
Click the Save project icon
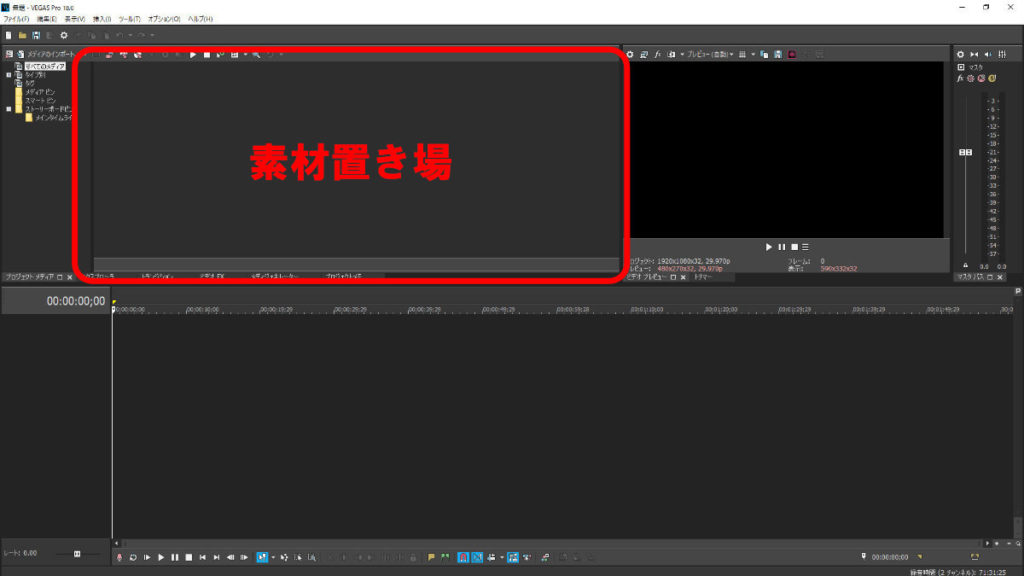(x=36, y=35)
